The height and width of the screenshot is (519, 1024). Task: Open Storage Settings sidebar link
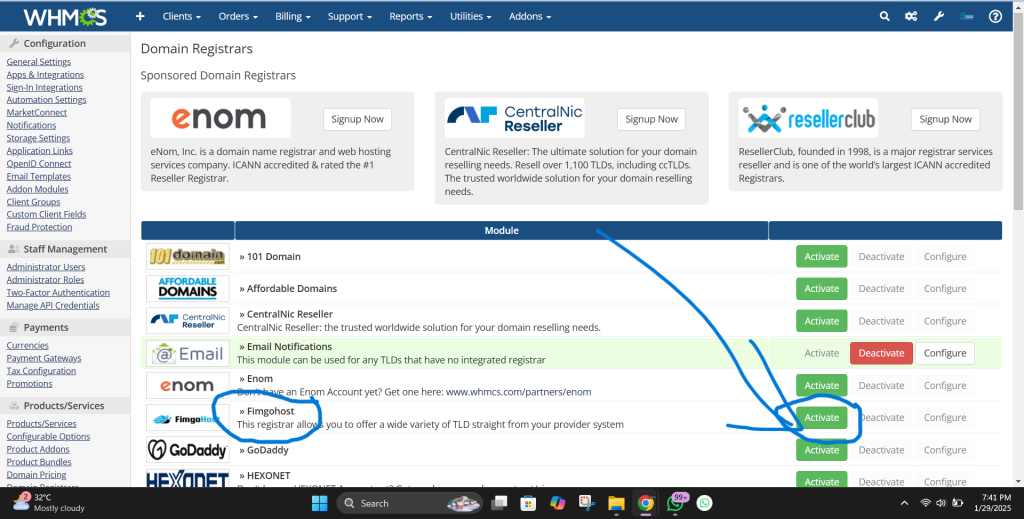coord(38,138)
